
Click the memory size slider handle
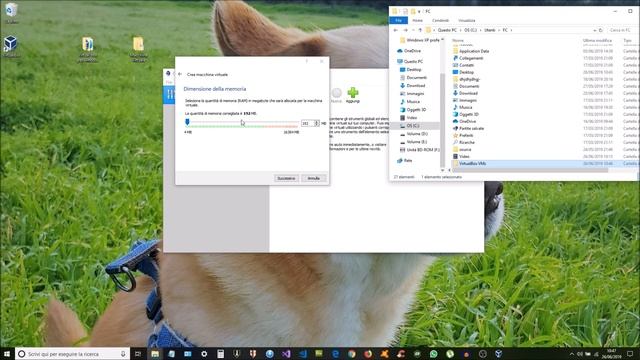(x=187, y=122)
